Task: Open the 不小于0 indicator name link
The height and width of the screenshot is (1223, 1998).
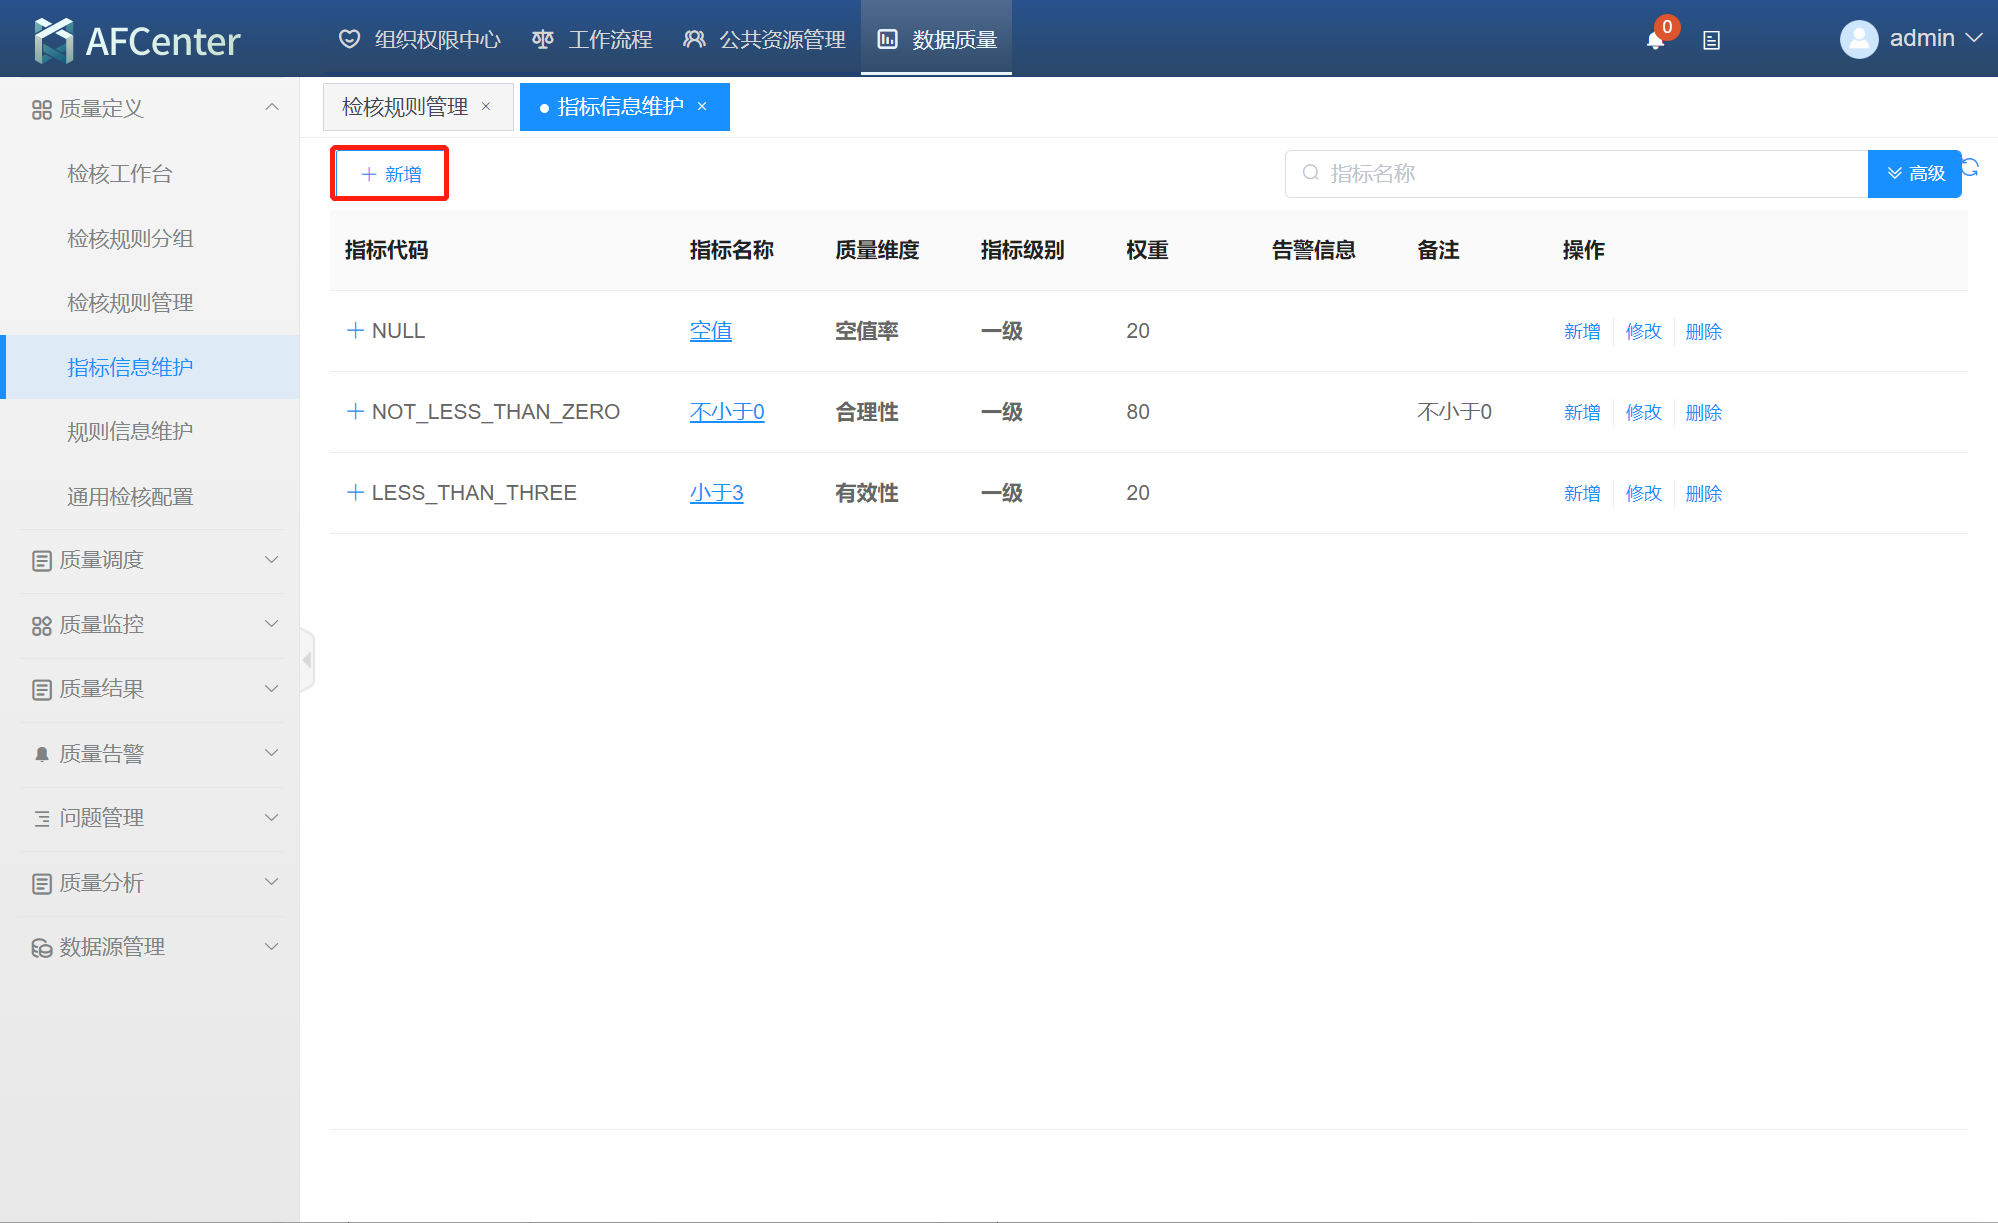Action: click(727, 412)
